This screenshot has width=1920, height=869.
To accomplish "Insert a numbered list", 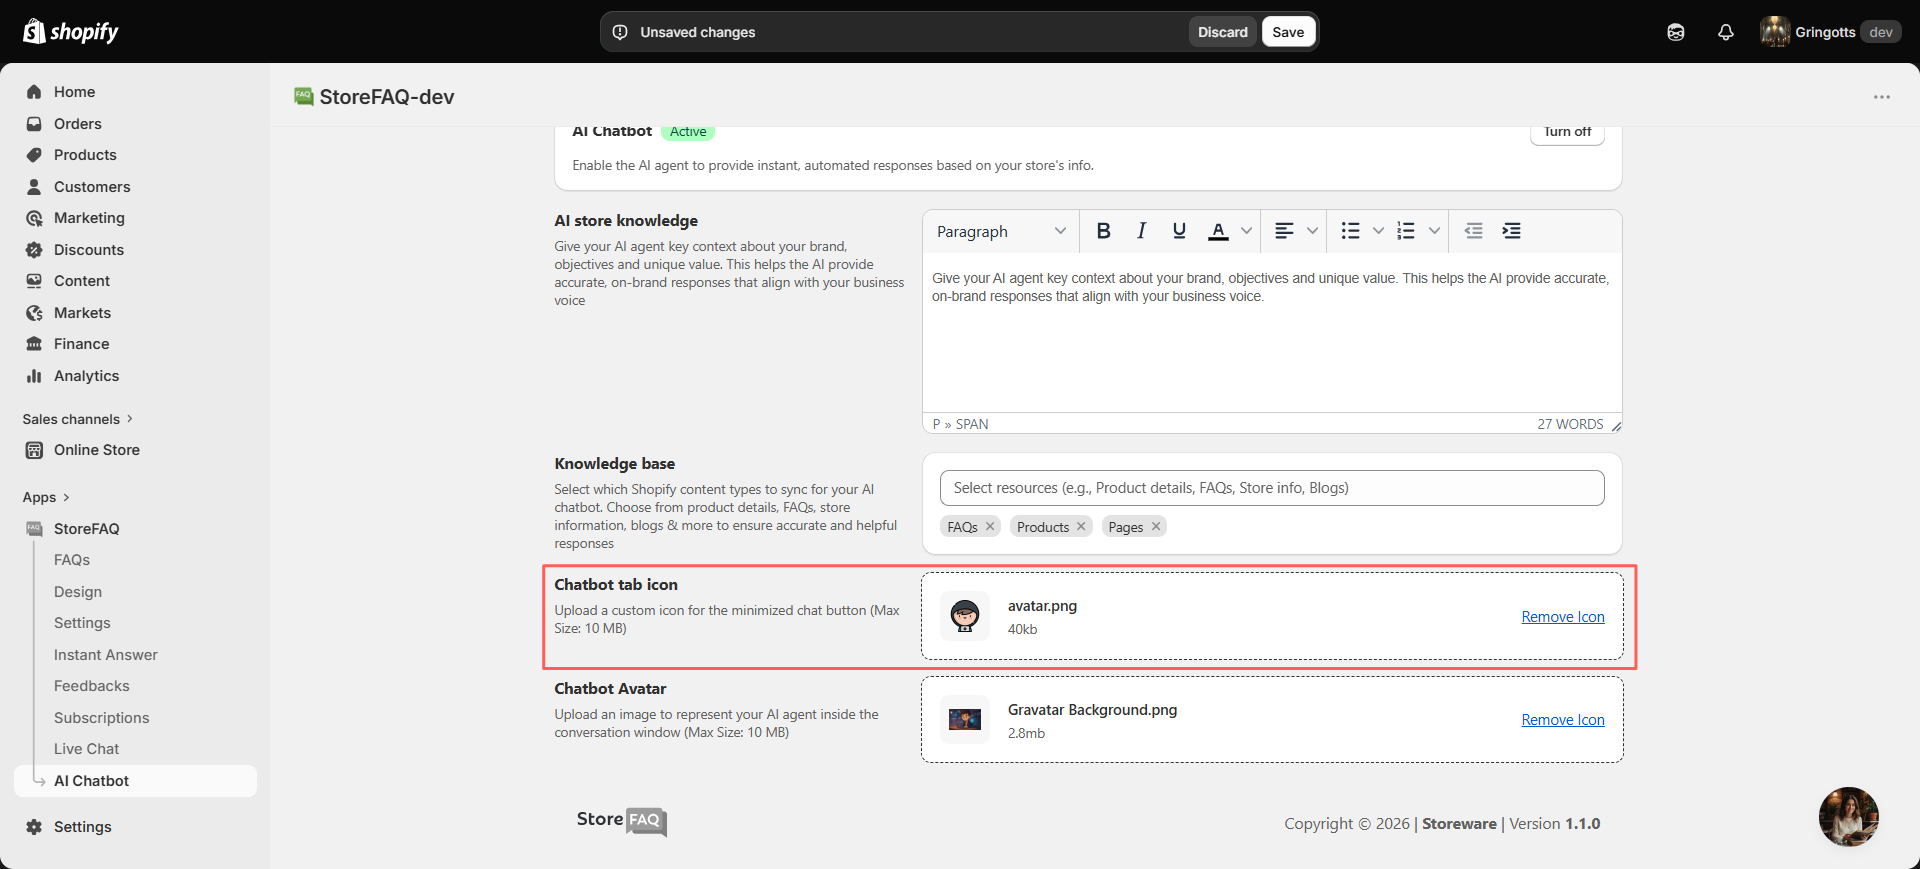I will pyautogui.click(x=1406, y=231).
